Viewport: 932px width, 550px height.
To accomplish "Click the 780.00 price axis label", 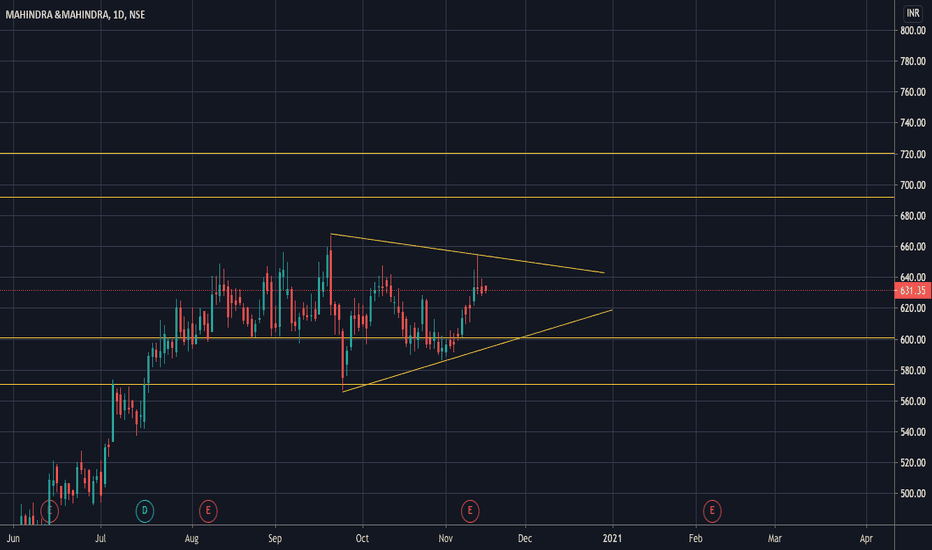I will click(x=913, y=61).
